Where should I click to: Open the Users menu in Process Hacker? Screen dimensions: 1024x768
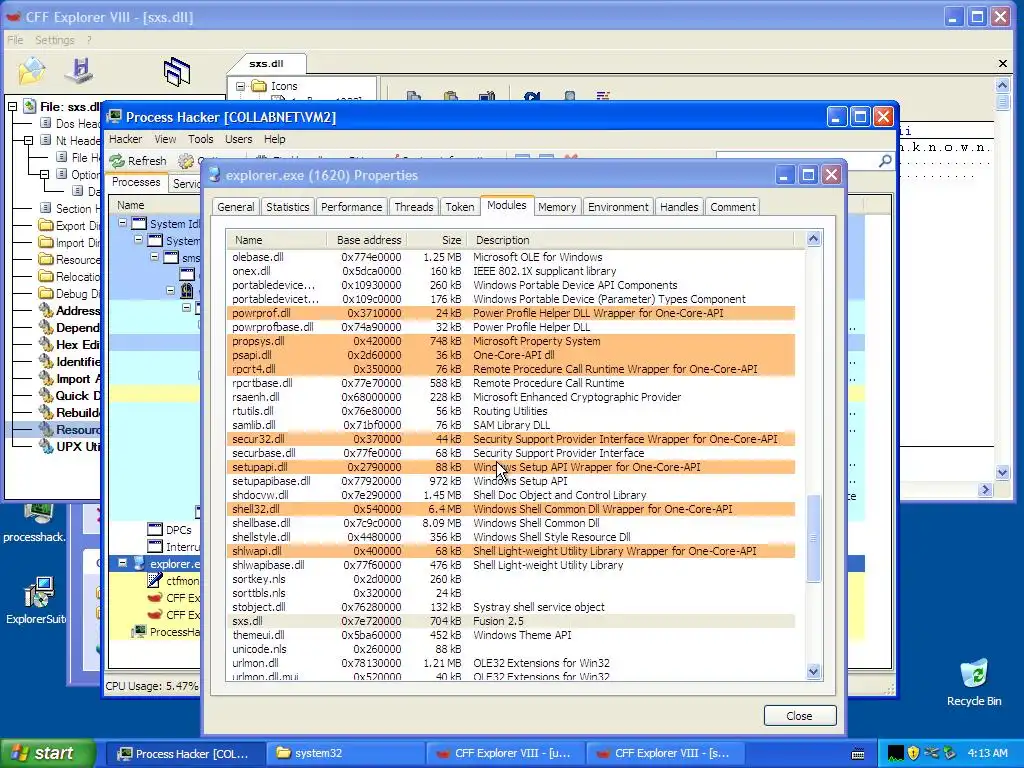238,139
